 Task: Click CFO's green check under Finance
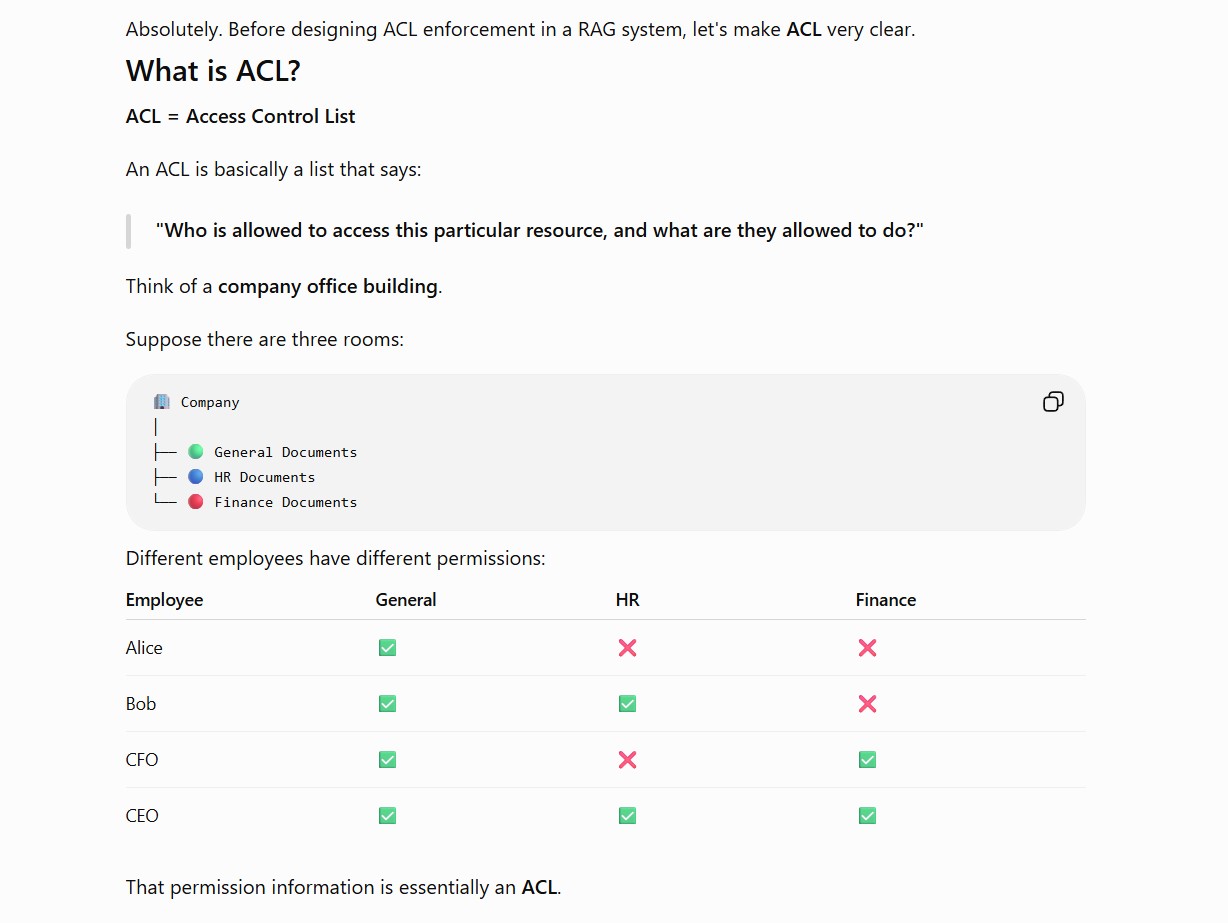[x=867, y=760]
